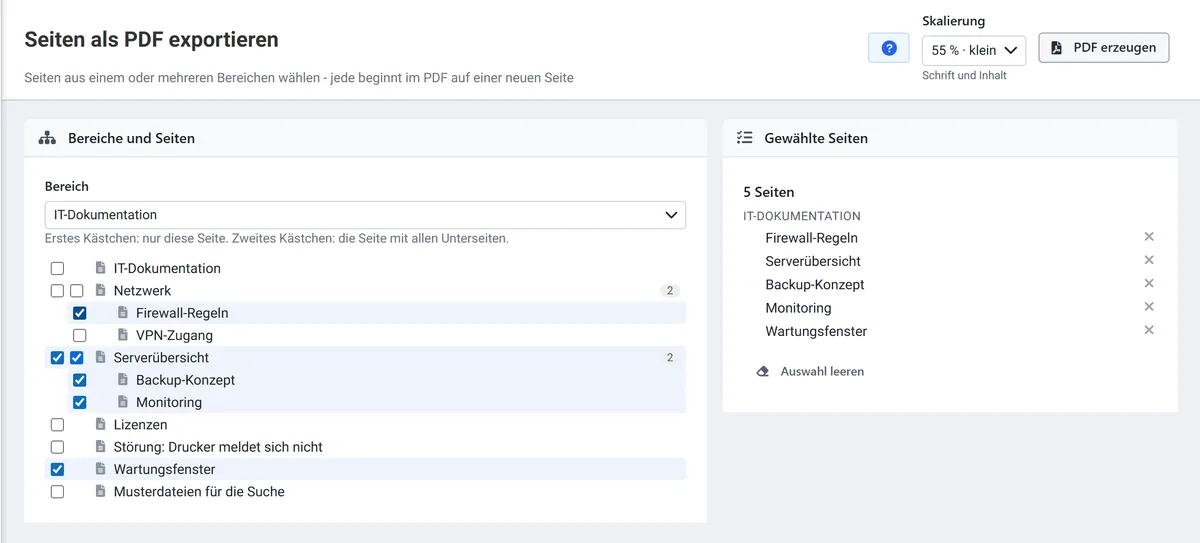Check the Musterdateien für die Suche checkbox
This screenshot has height=543, width=1200.
(x=57, y=492)
